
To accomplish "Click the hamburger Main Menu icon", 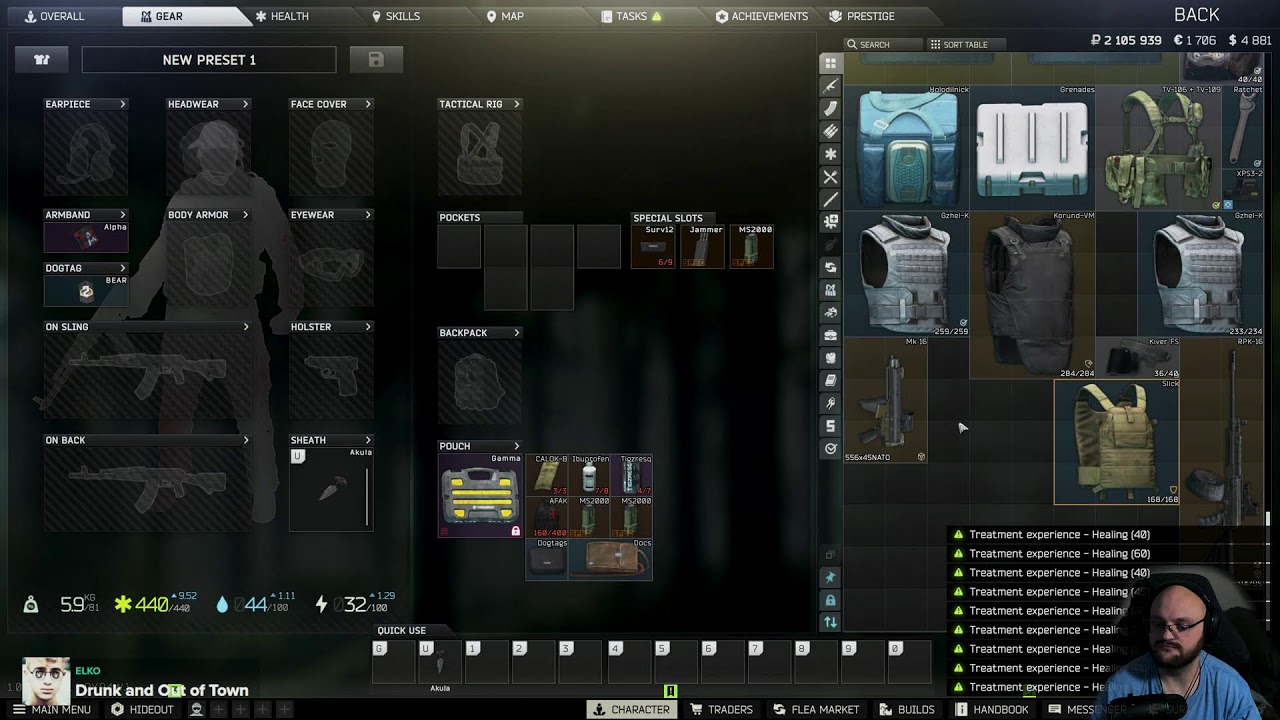I will (19, 709).
